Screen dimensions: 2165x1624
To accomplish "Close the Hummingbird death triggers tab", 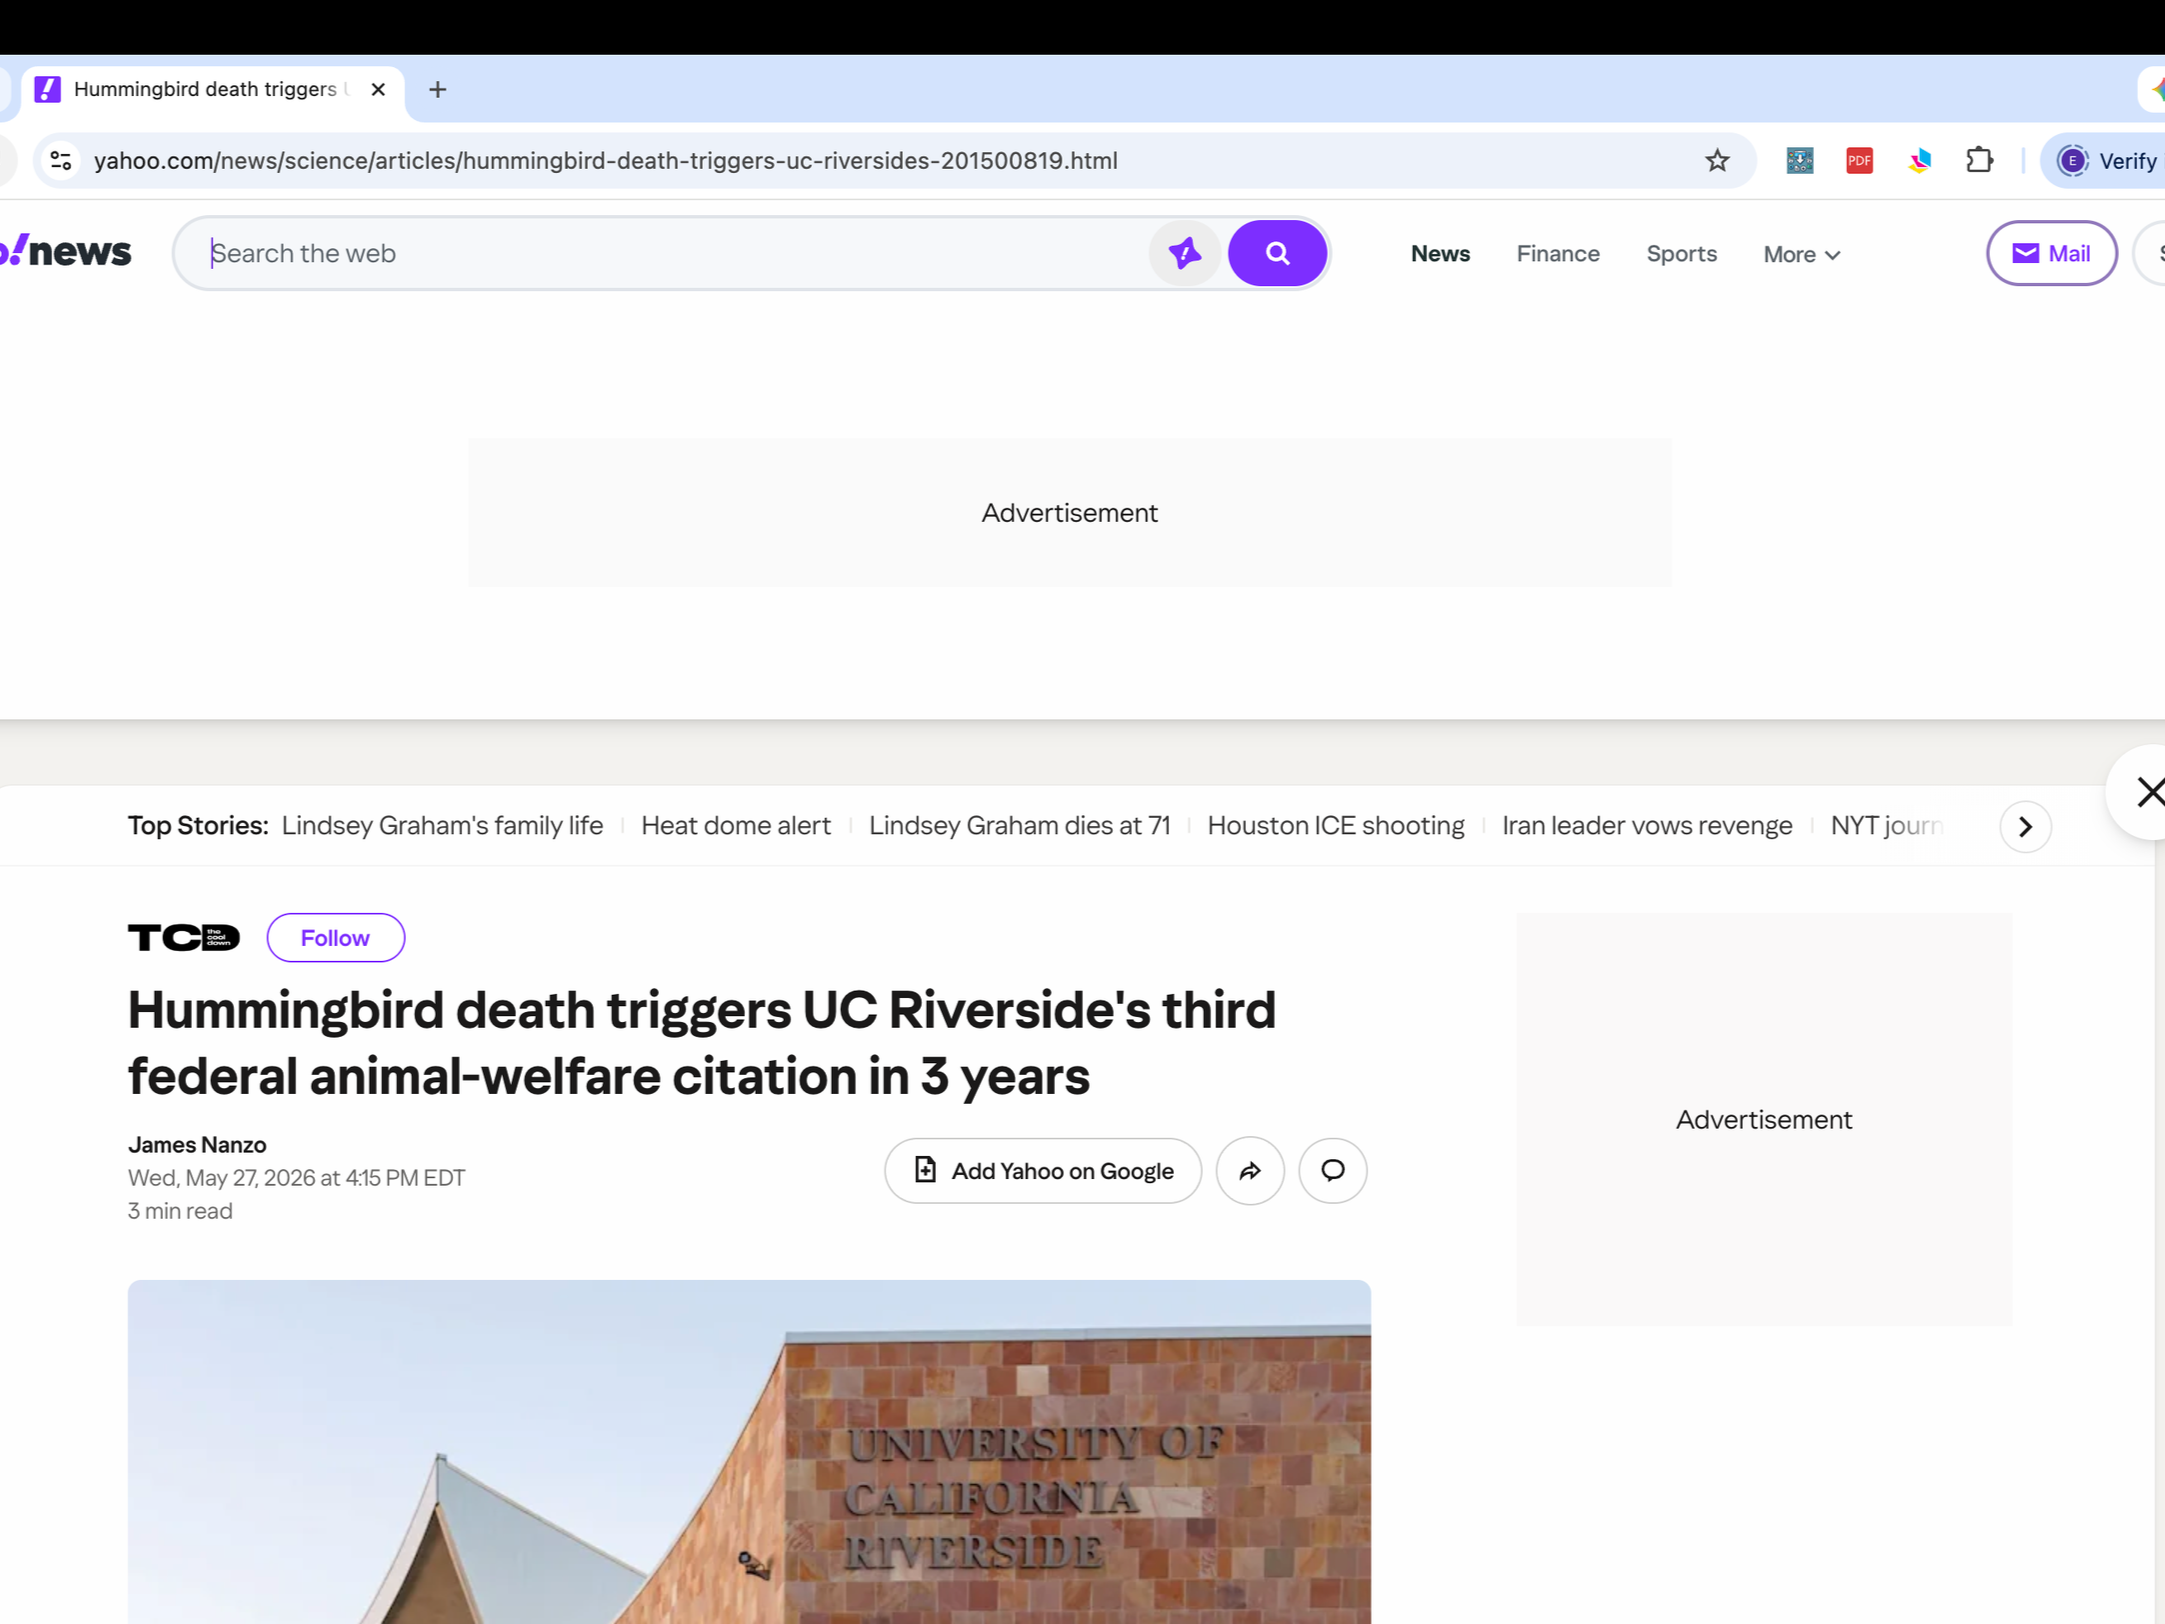I will coord(378,90).
